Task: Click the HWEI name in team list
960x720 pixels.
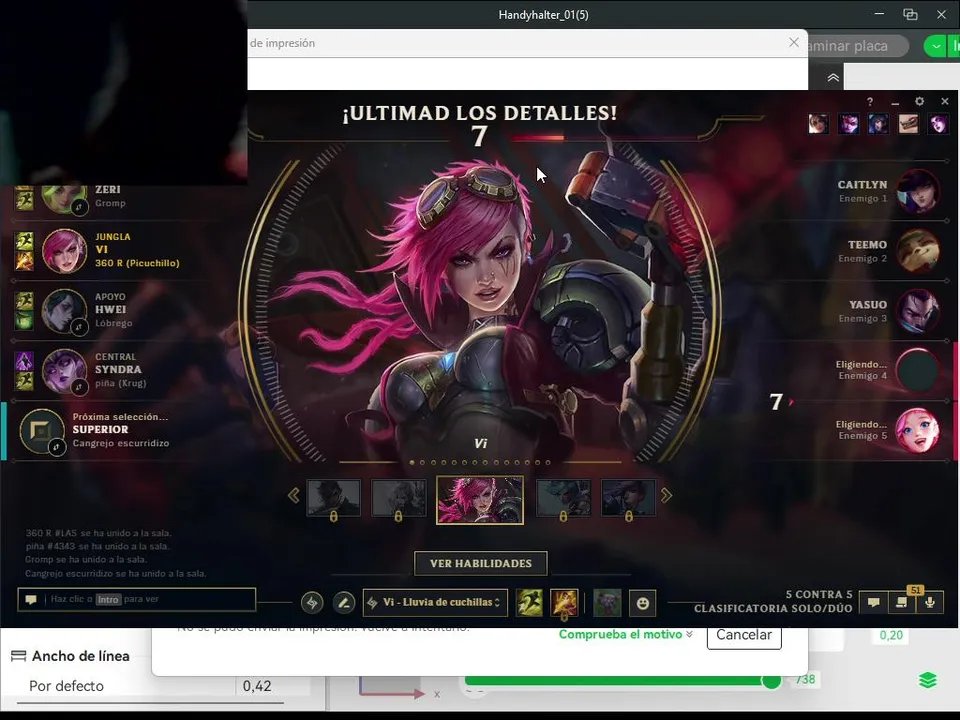Action: tap(111, 310)
